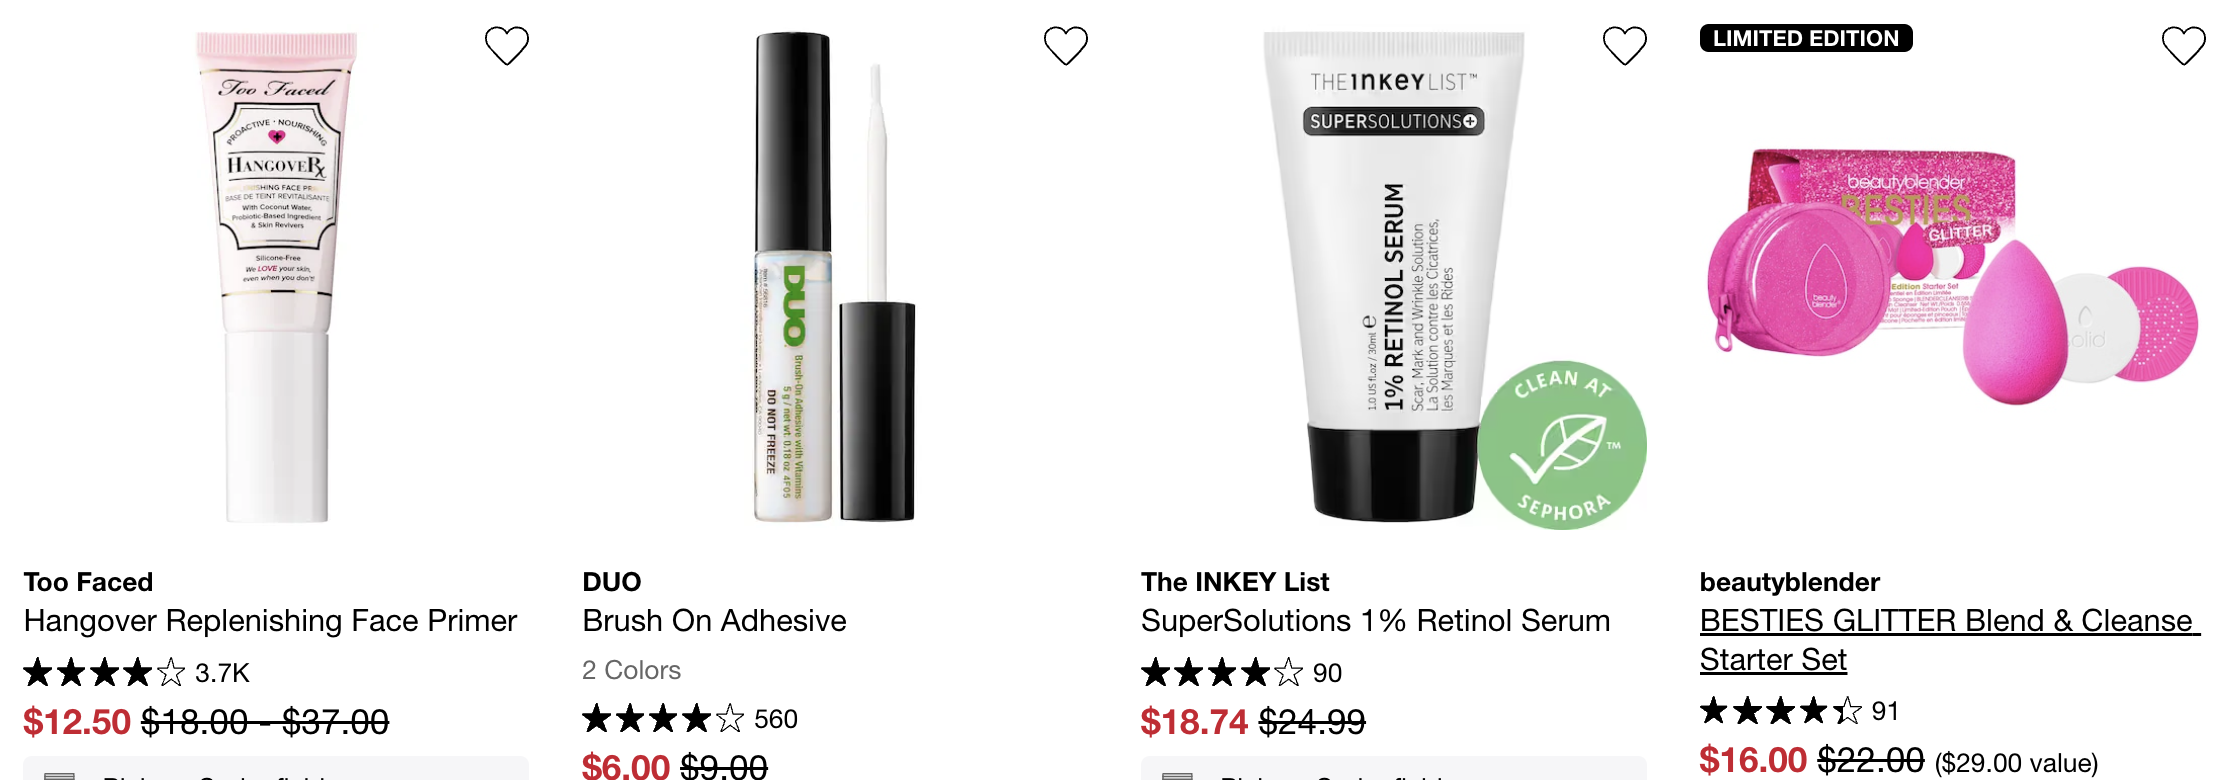Open beautyblender glitter set product image

click(x=1952, y=277)
